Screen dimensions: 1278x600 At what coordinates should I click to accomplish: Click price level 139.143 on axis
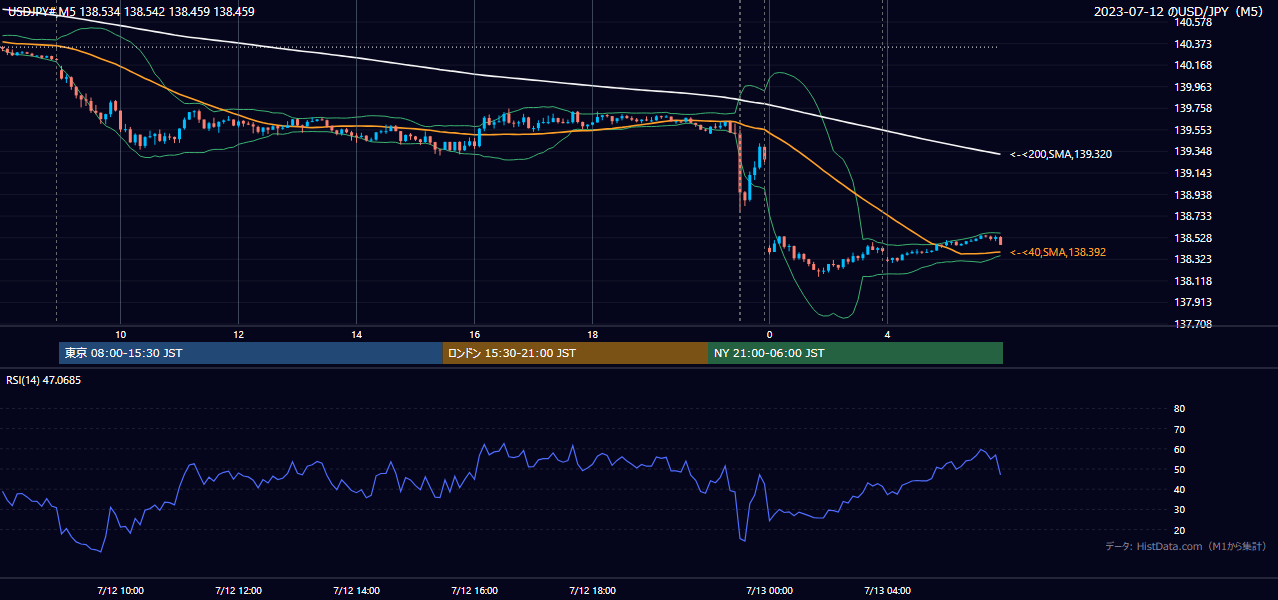[x=1194, y=173]
